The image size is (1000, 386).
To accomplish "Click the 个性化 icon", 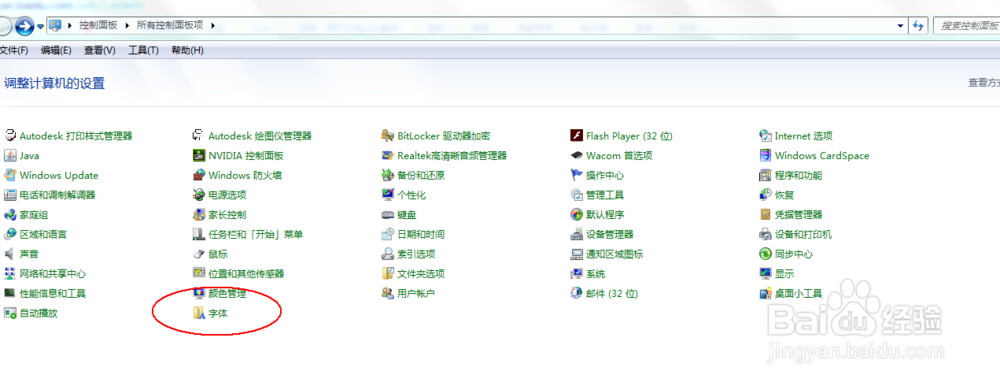I will click(x=387, y=195).
